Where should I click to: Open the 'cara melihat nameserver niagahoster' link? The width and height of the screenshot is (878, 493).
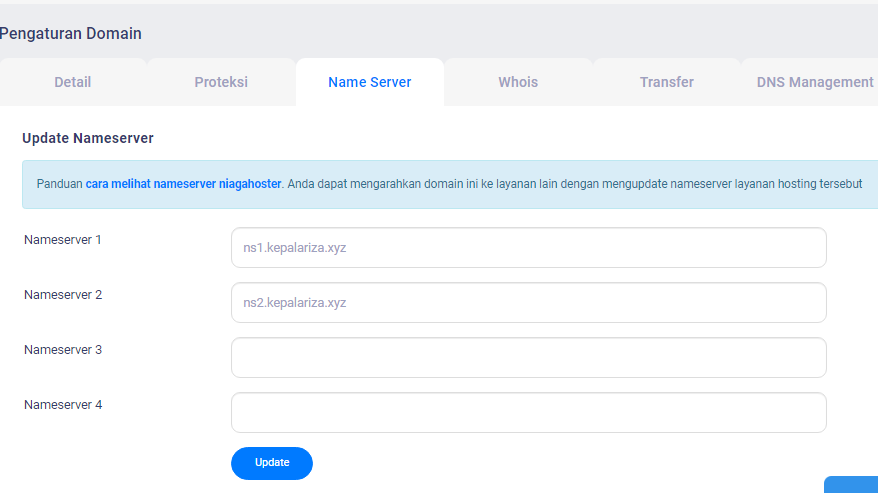[184, 184]
